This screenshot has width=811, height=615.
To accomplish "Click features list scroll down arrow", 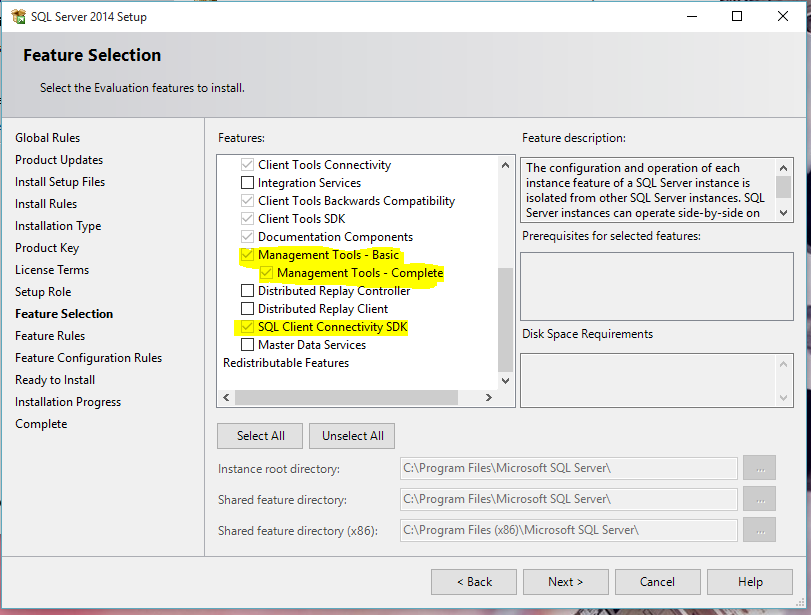I will [505, 381].
